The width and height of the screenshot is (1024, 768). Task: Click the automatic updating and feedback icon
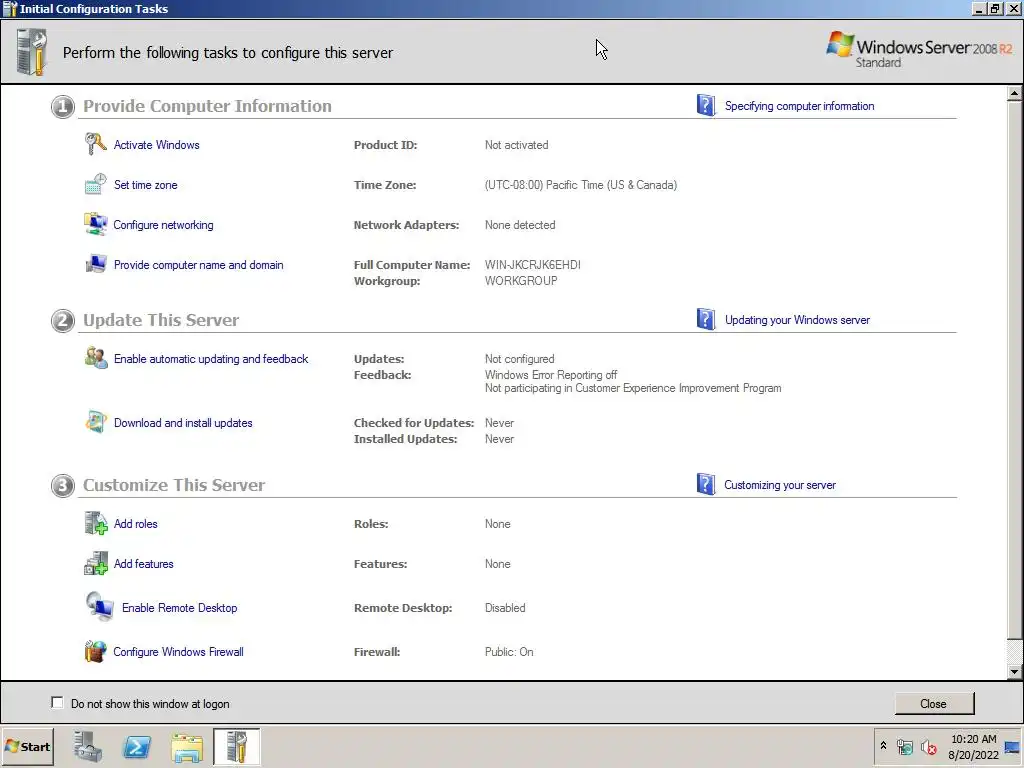[x=96, y=358]
